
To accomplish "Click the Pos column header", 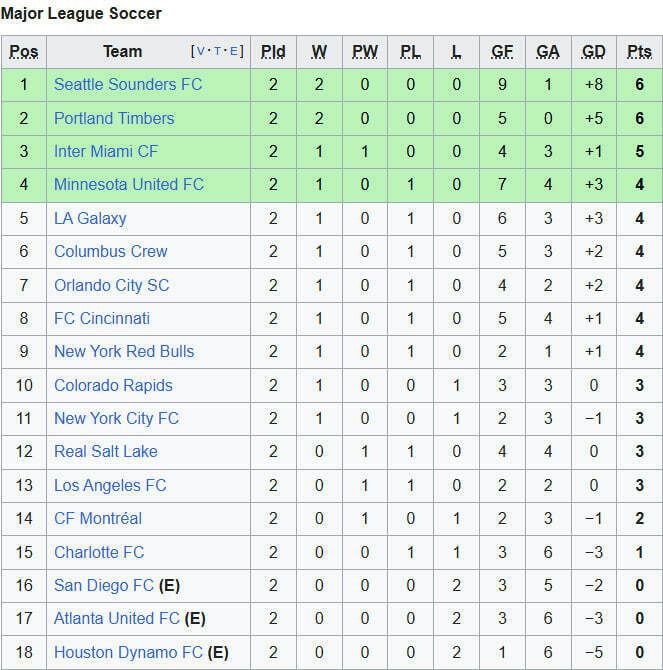I will coord(24,52).
